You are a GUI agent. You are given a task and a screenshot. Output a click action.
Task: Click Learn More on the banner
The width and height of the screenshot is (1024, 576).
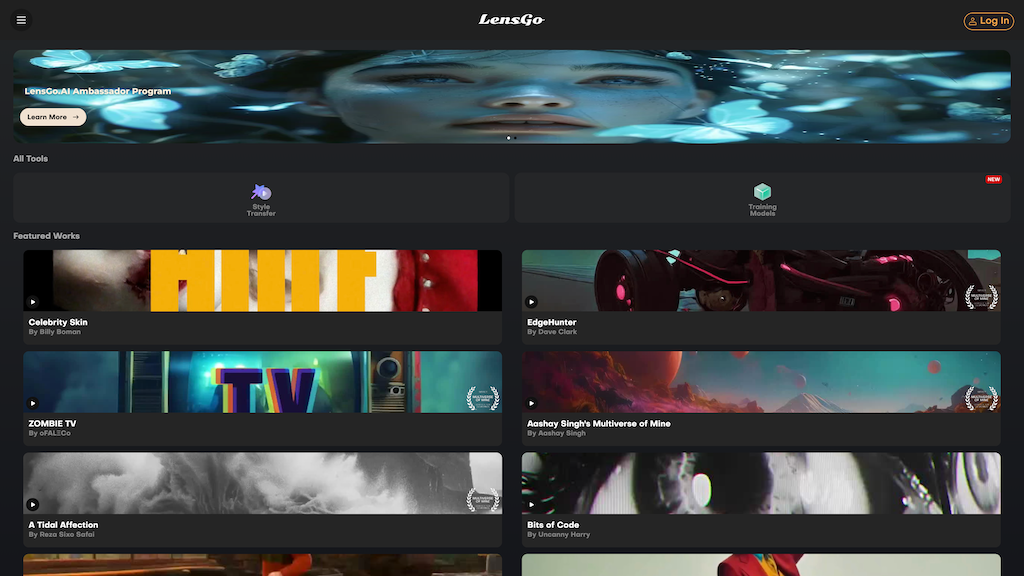coord(53,117)
